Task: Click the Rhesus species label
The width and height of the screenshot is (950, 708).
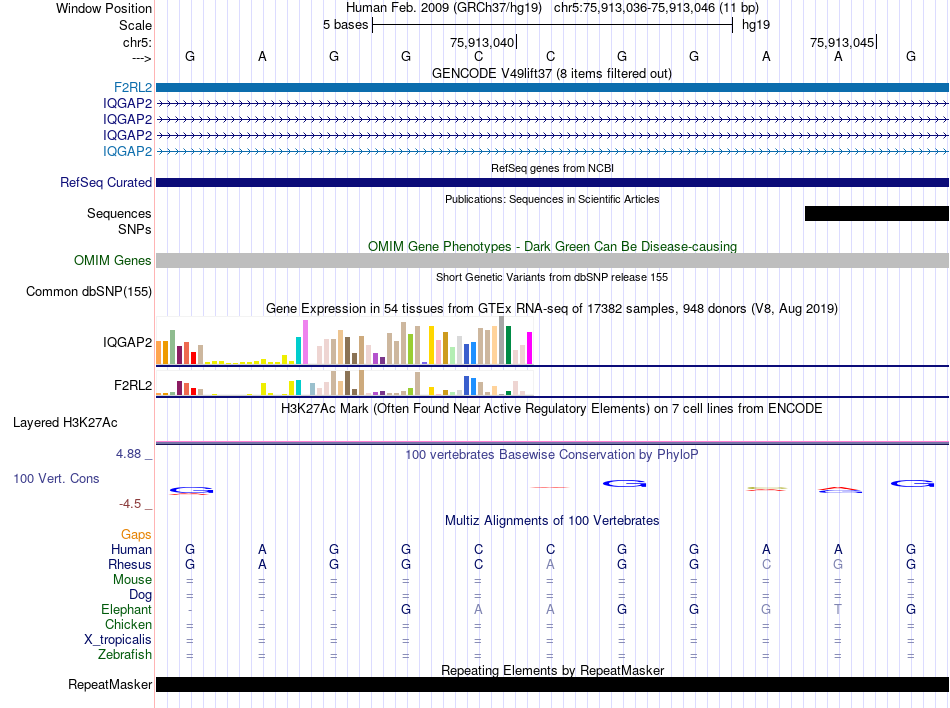Action: click(x=130, y=565)
